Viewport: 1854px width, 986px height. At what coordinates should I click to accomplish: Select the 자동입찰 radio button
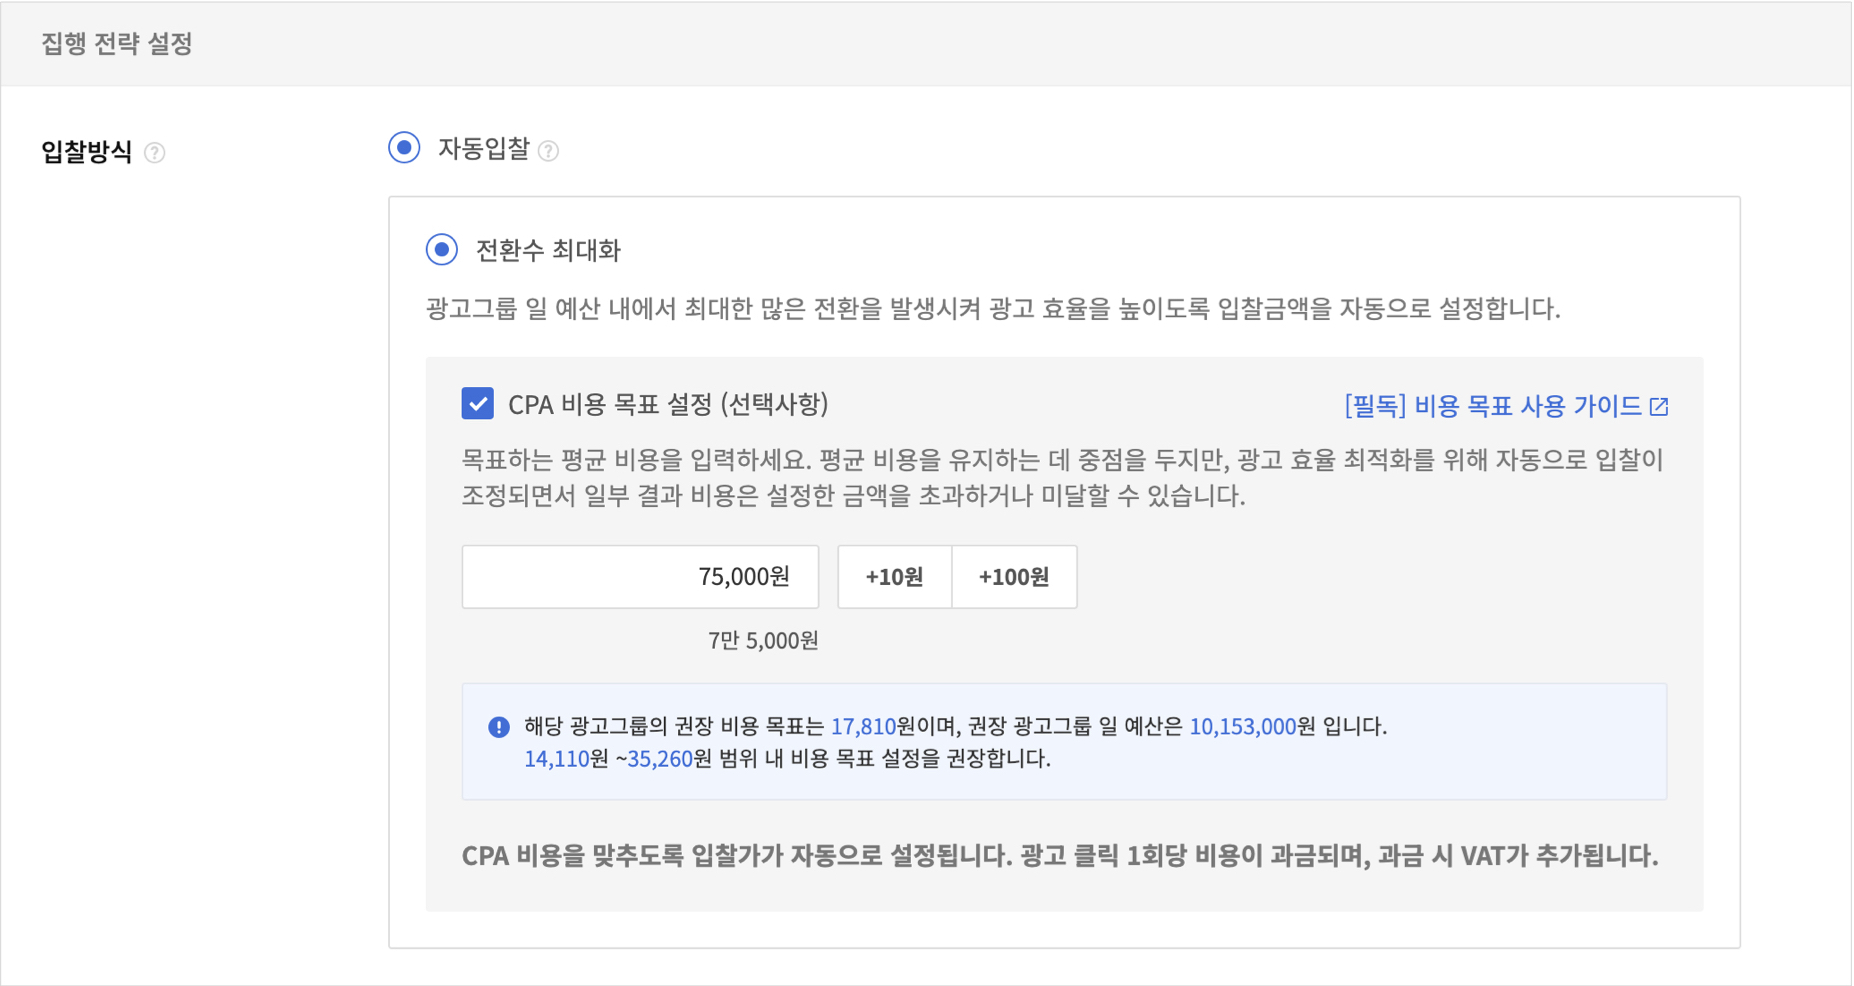click(404, 148)
